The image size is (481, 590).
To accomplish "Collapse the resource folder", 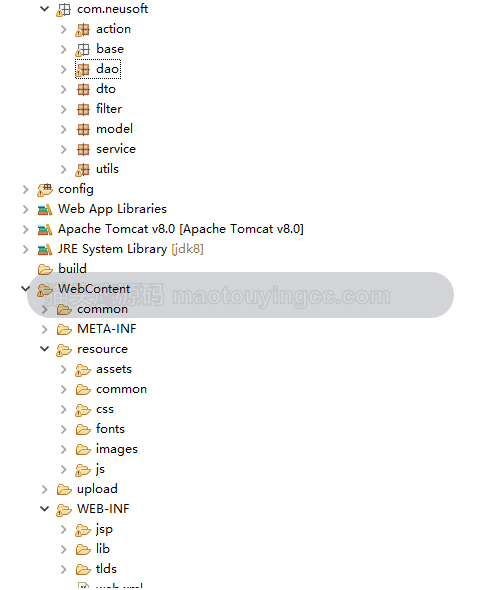I will tap(44, 349).
